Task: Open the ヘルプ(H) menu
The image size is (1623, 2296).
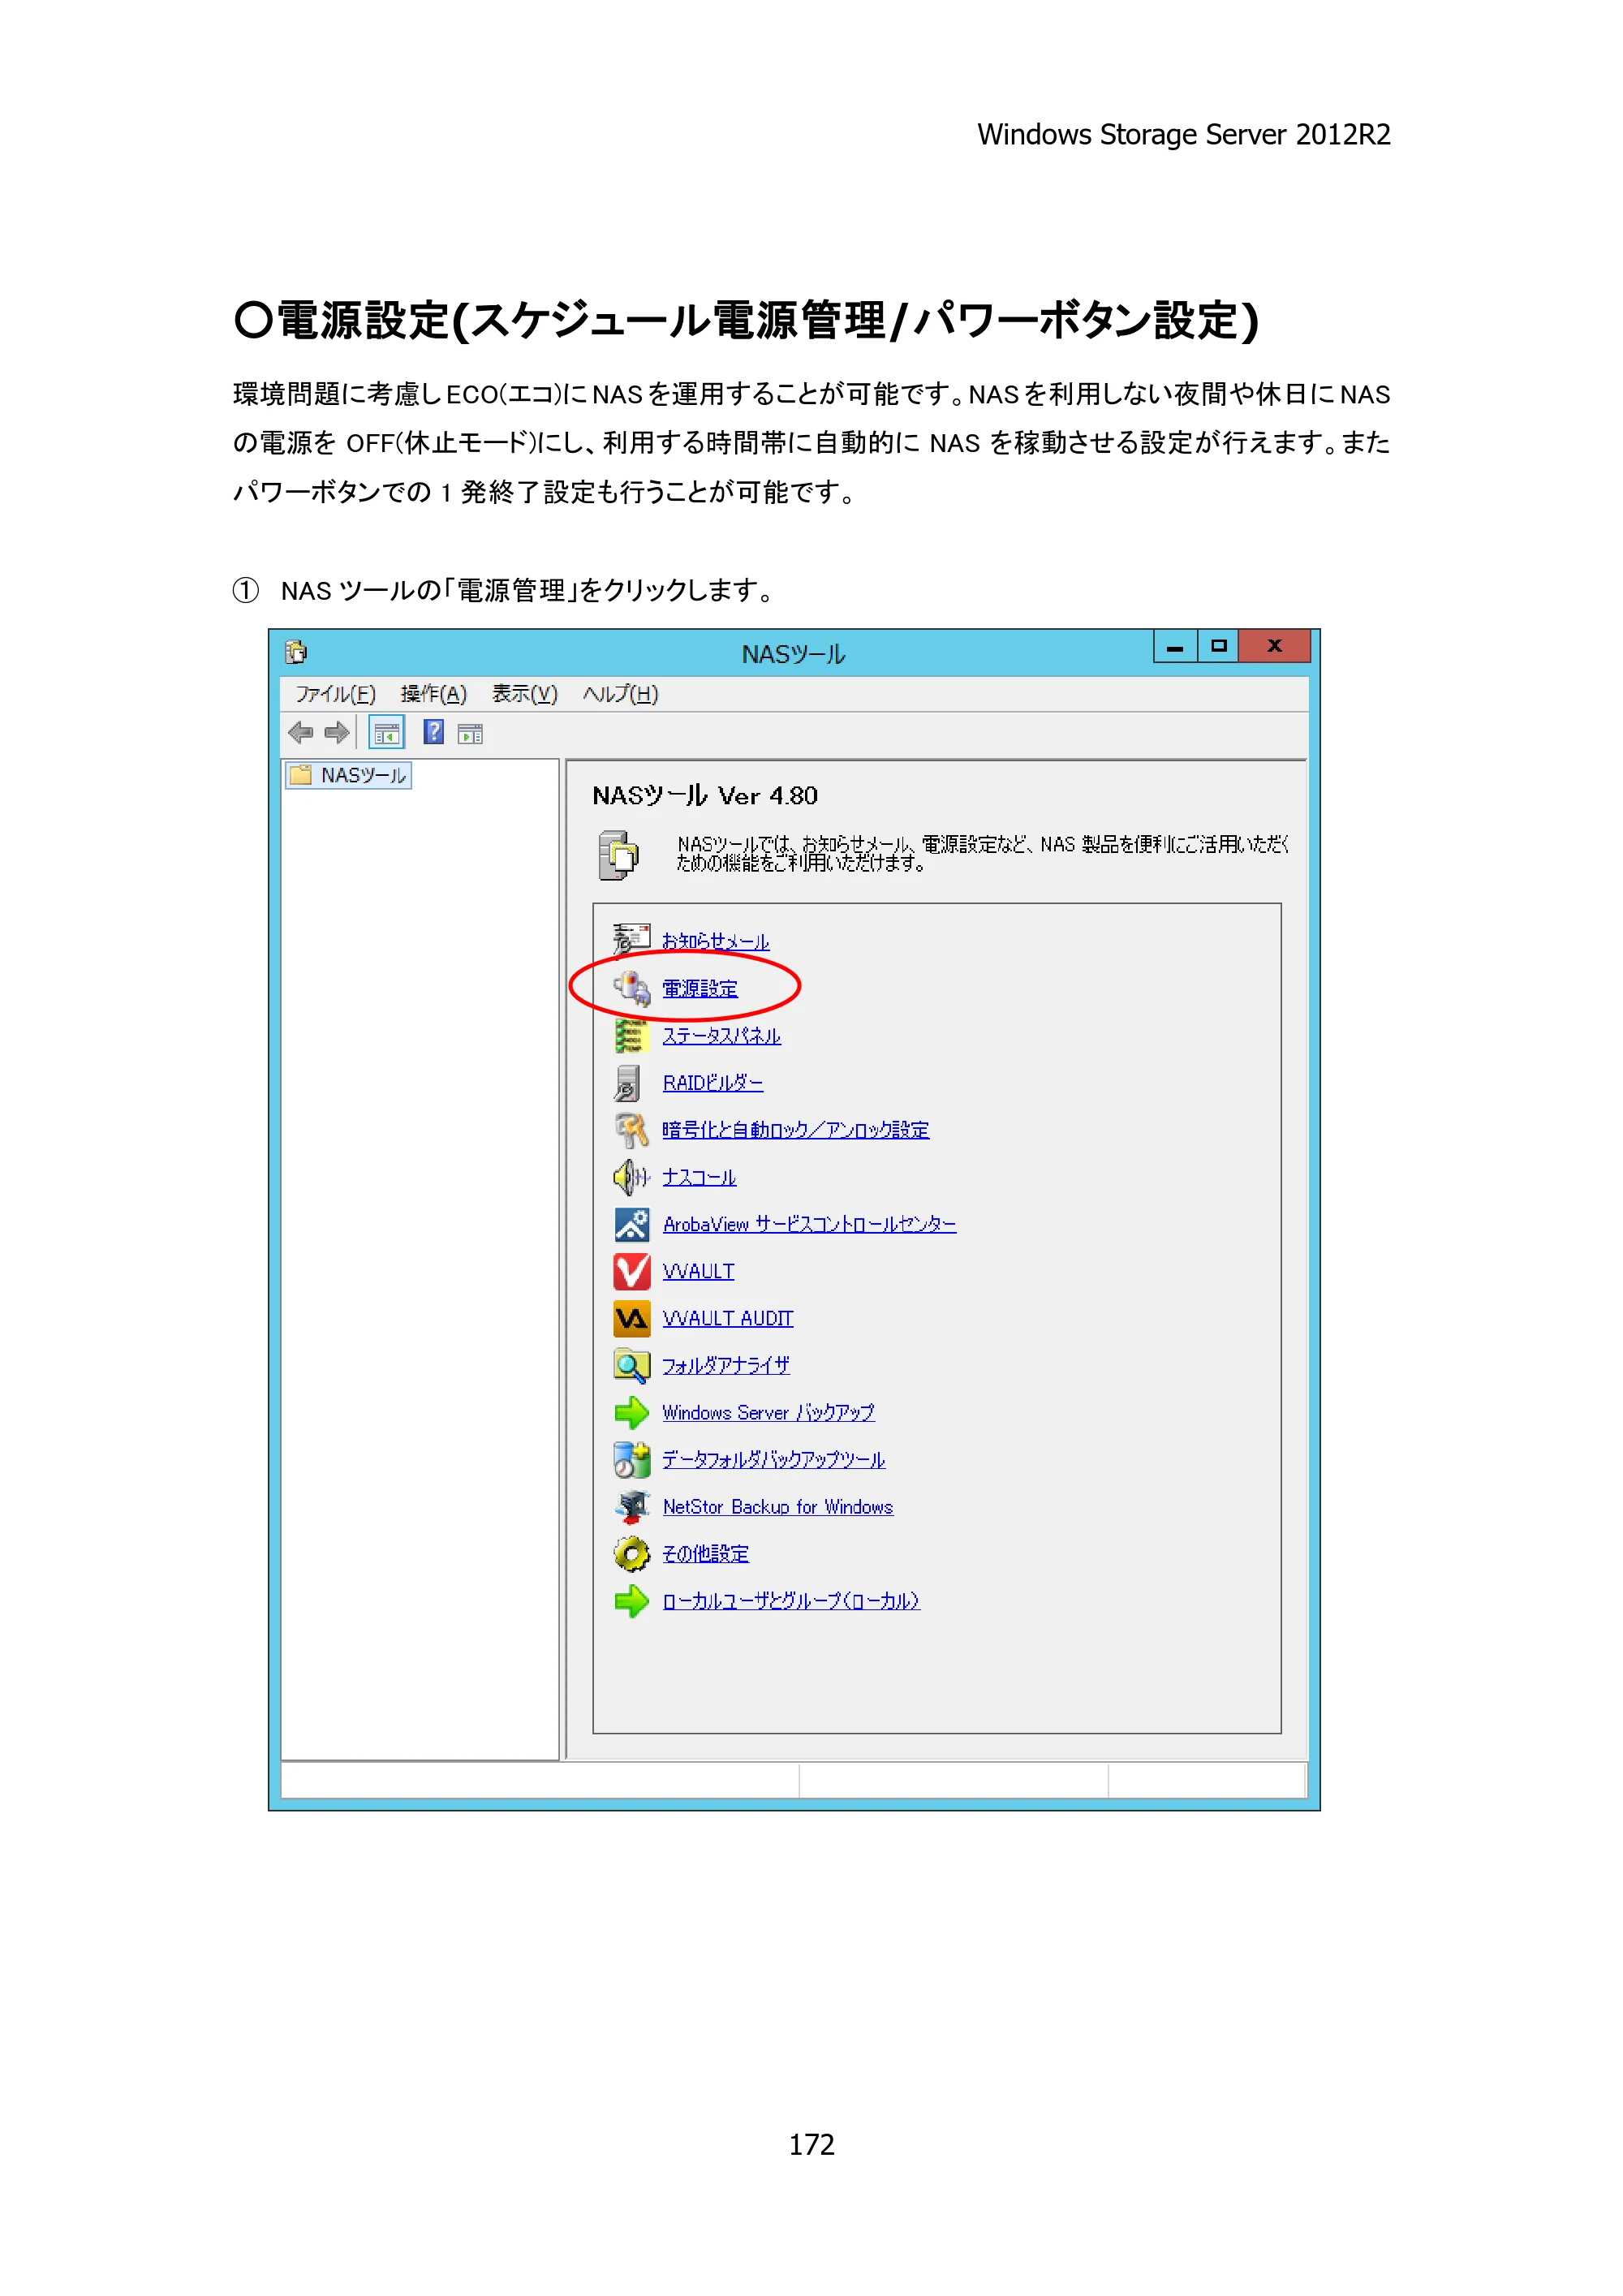Action: (x=620, y=694)
